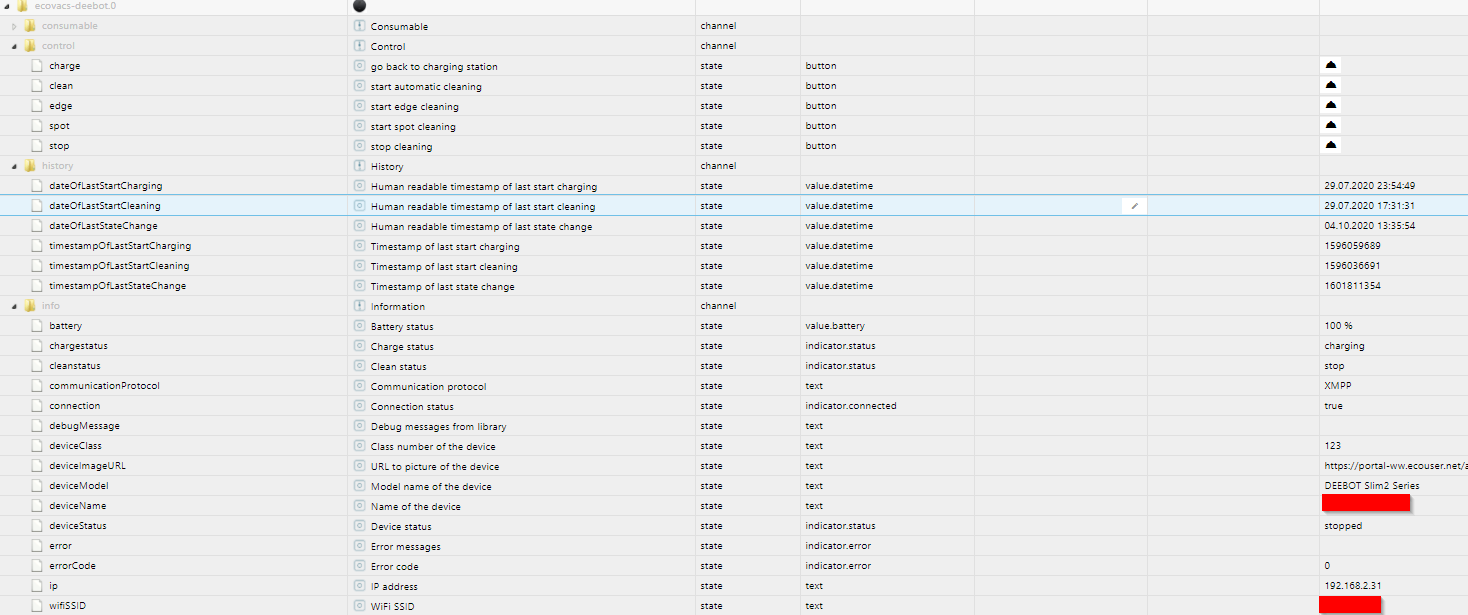Screen dimensions: 1468x615
Task: Trigger the spot cleaning button icon
Action: point(1330,125)
